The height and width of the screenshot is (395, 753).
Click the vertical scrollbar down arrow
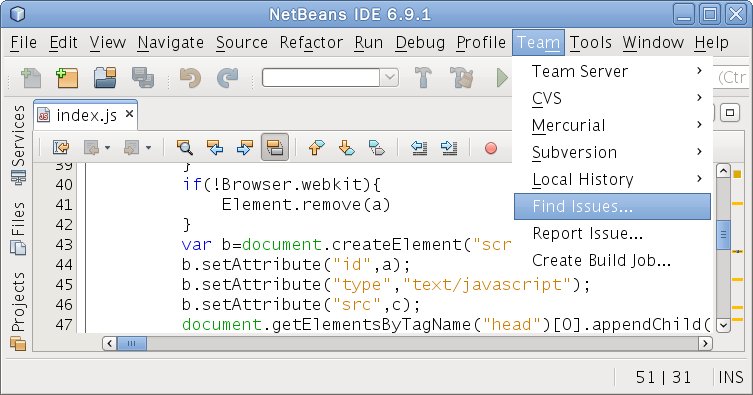coord(723,325)
